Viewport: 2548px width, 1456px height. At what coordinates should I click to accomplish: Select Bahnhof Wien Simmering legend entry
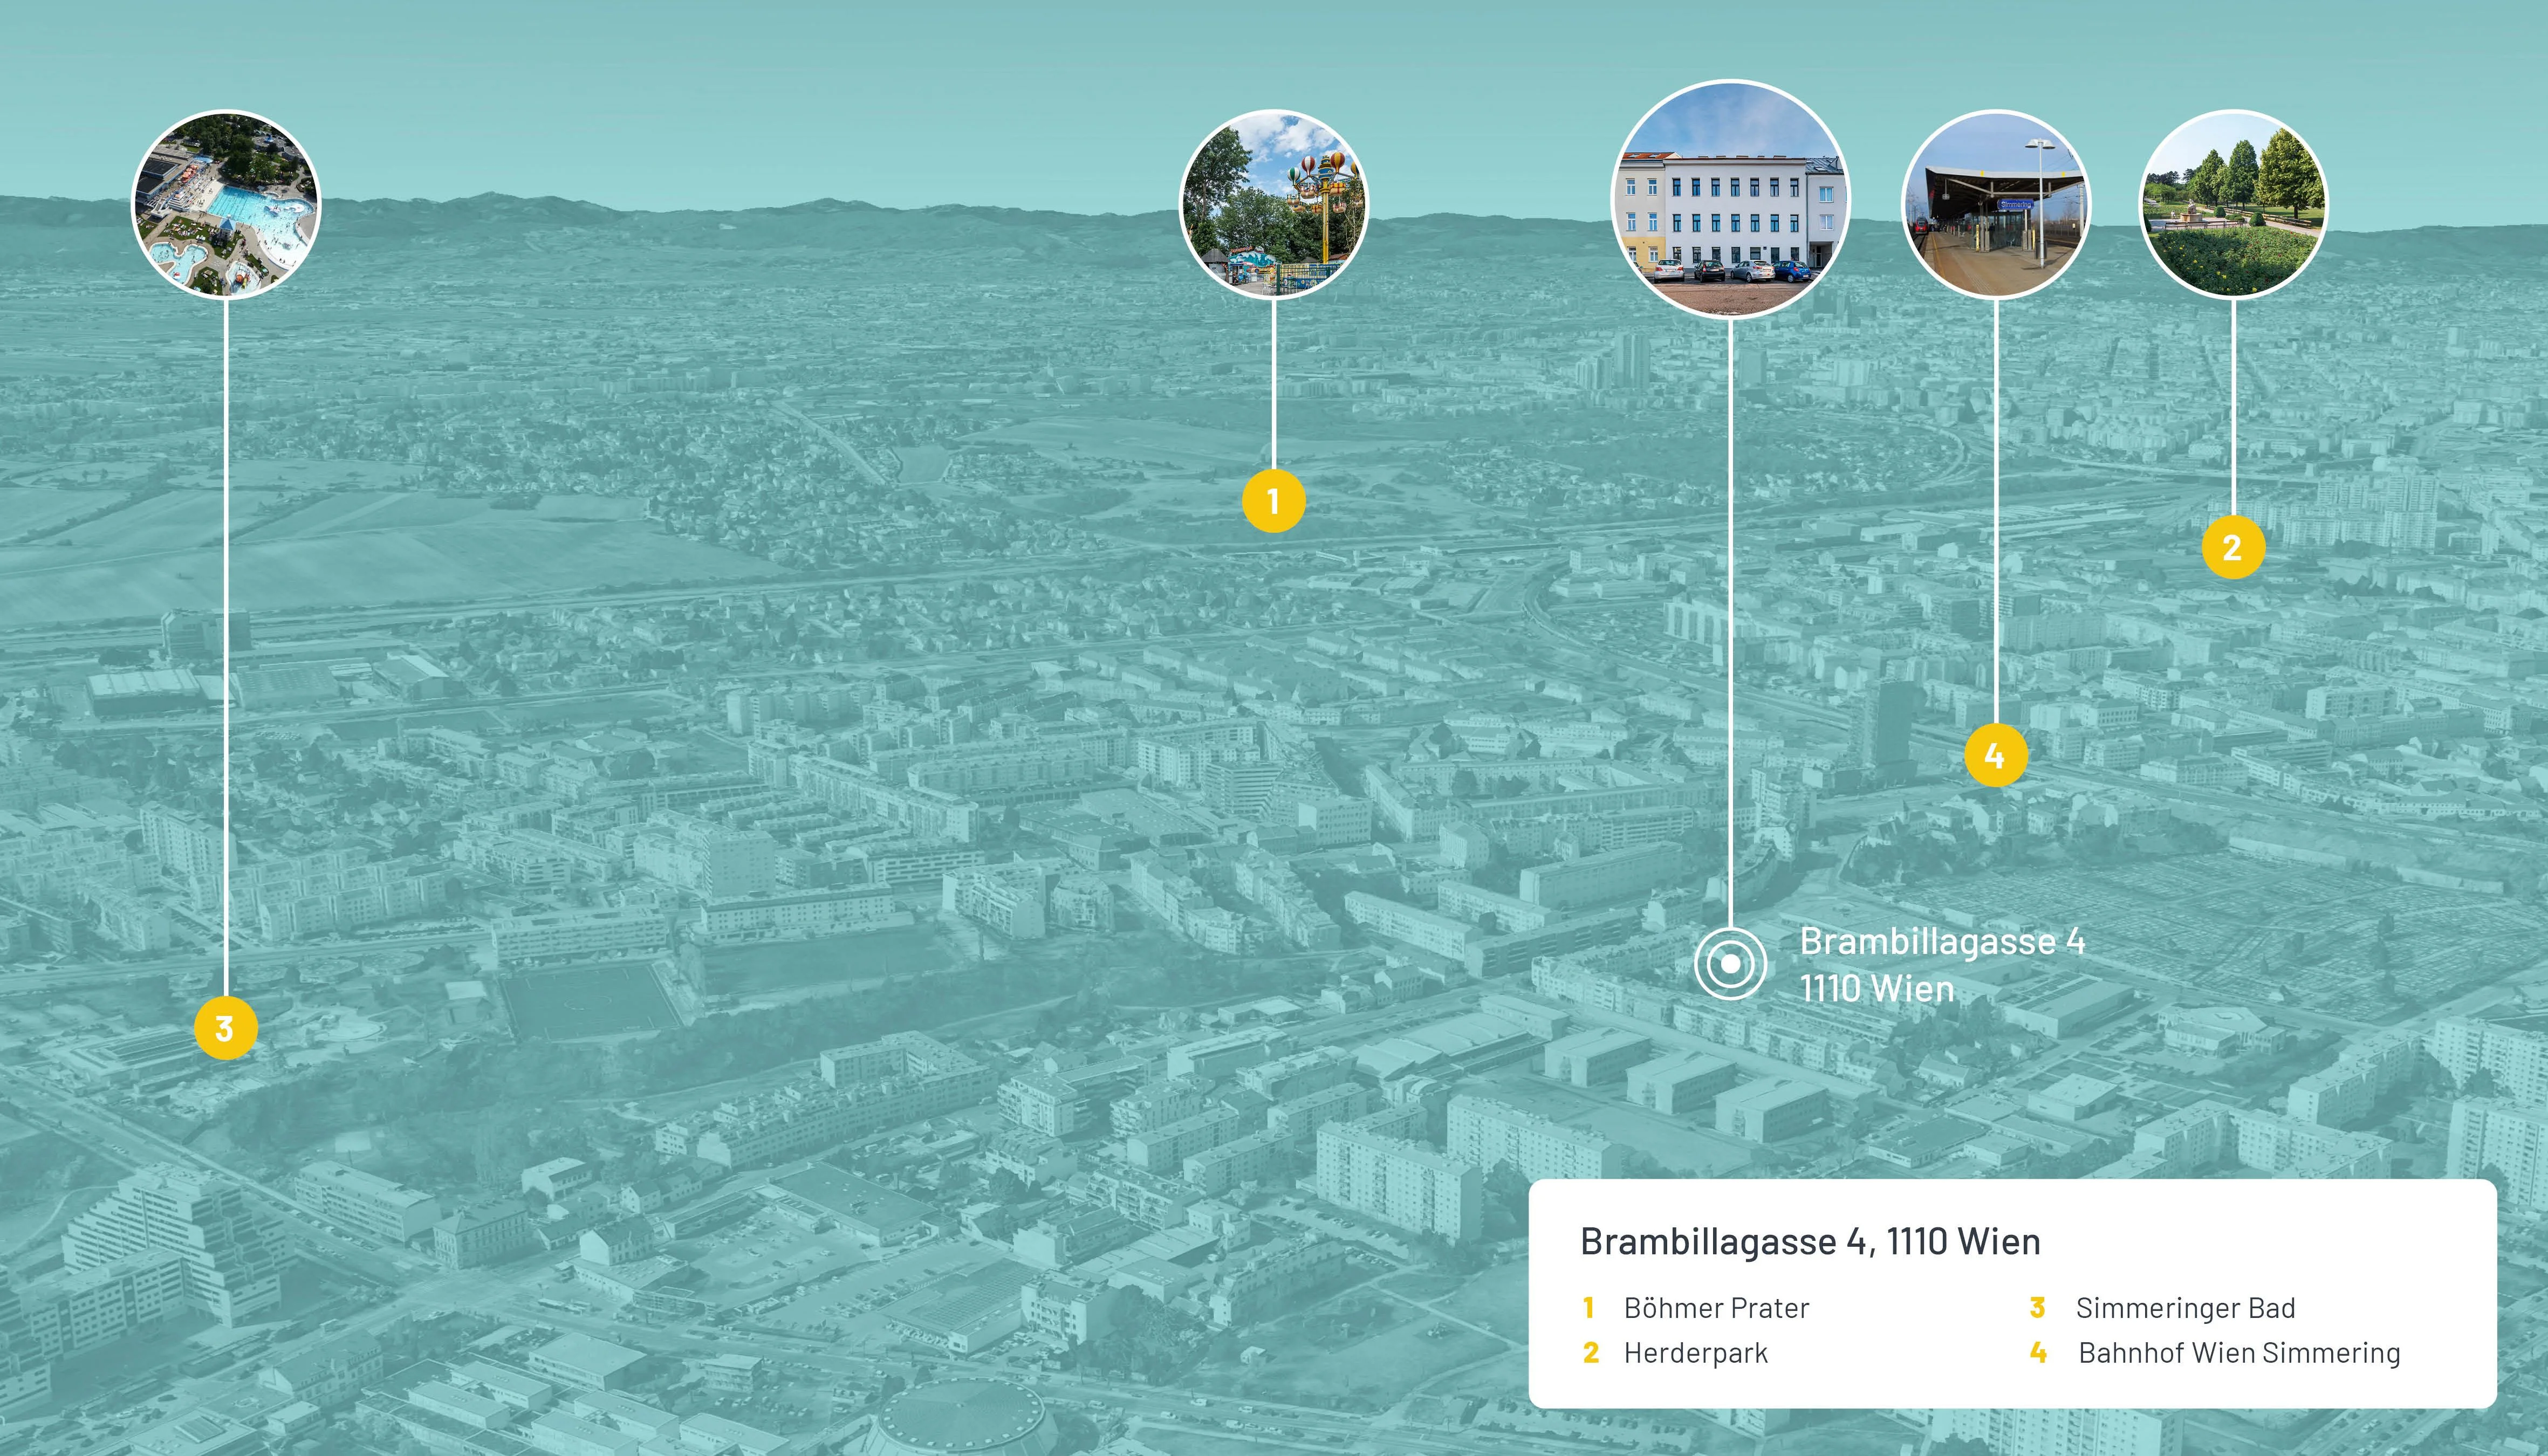2239,1353
